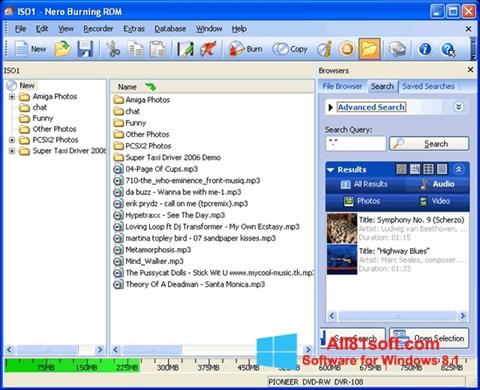Click the Search button
Image resolution: width=480 pixels, height=390 pixels.
click(429, 144)
